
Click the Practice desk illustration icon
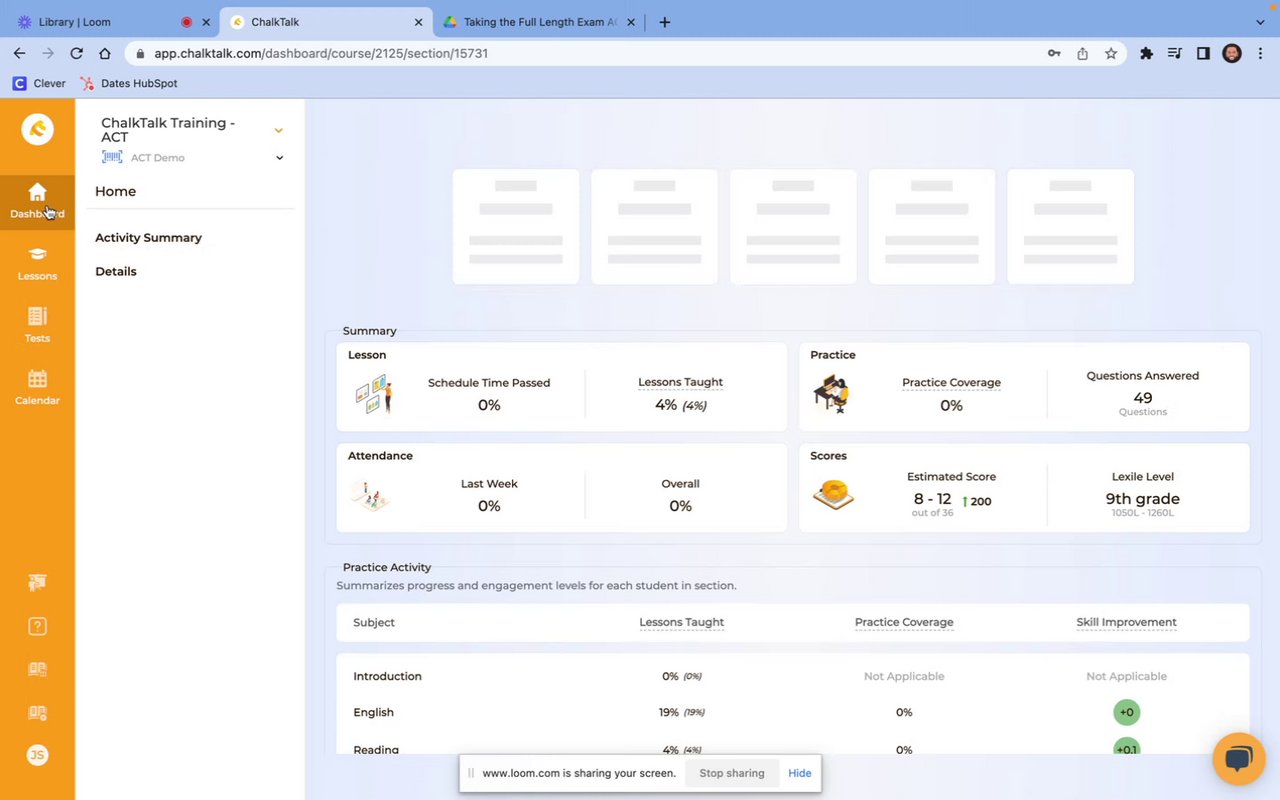[831, 394]
